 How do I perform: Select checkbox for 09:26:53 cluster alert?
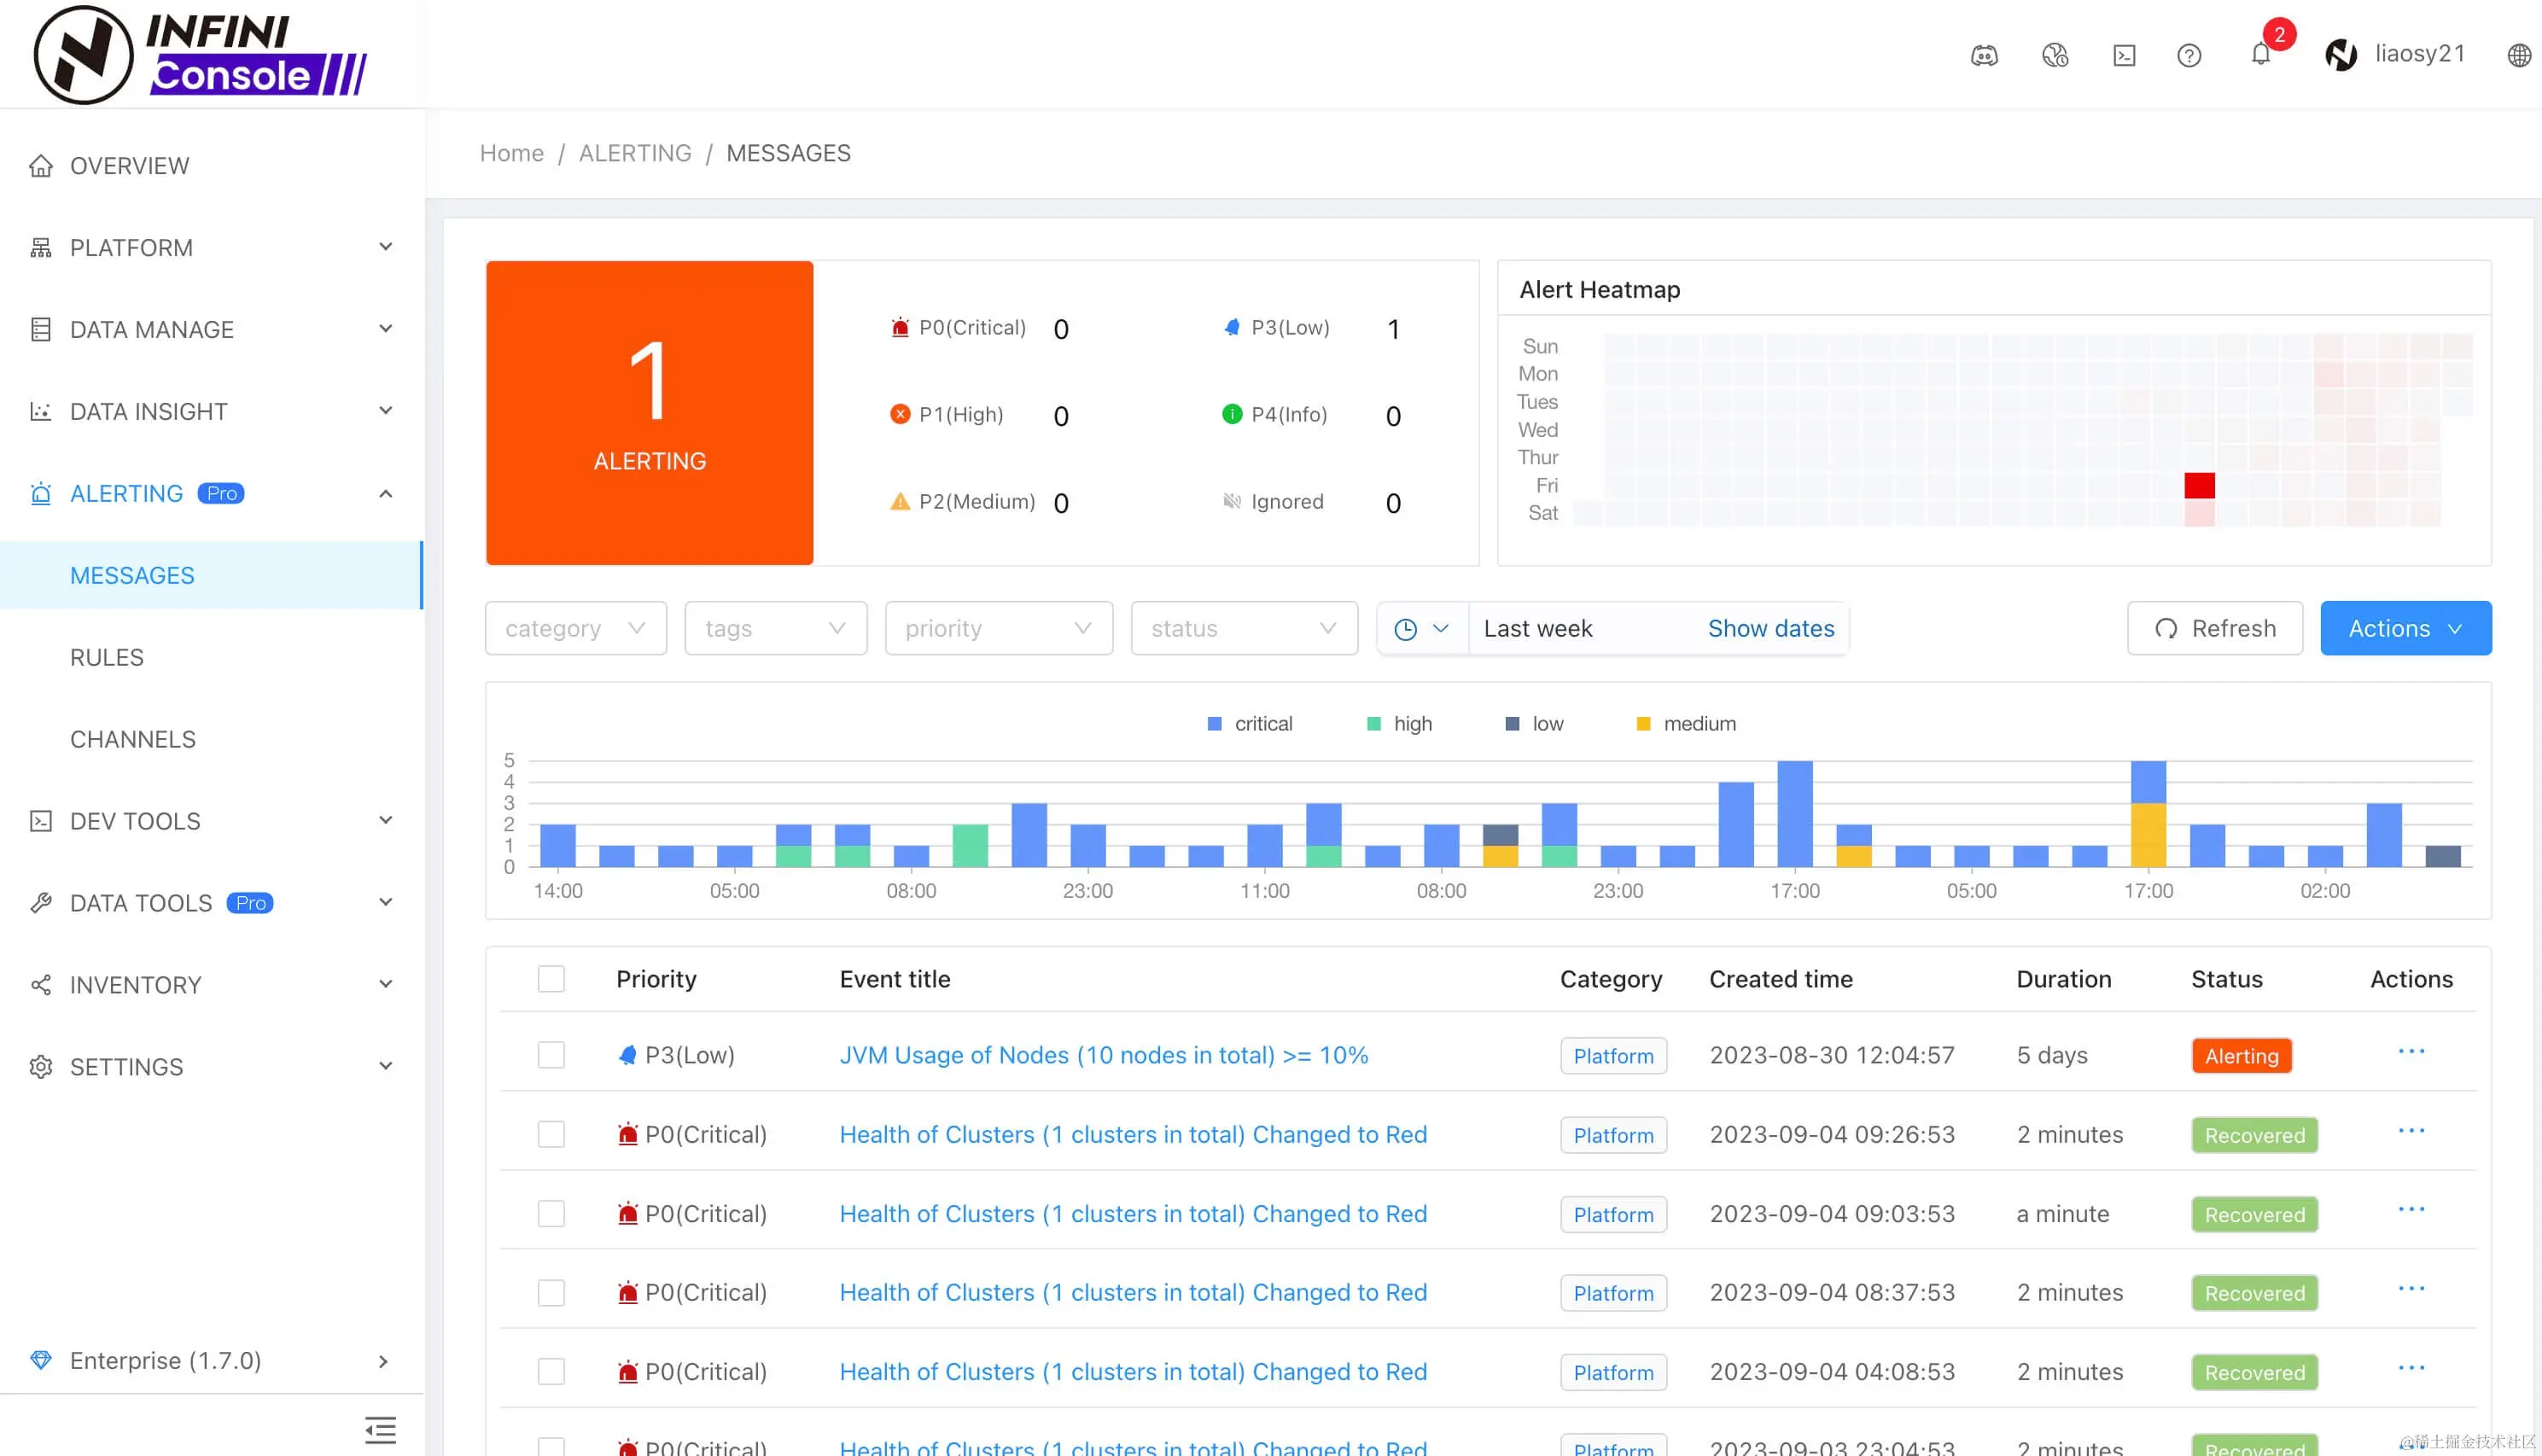551,1134
